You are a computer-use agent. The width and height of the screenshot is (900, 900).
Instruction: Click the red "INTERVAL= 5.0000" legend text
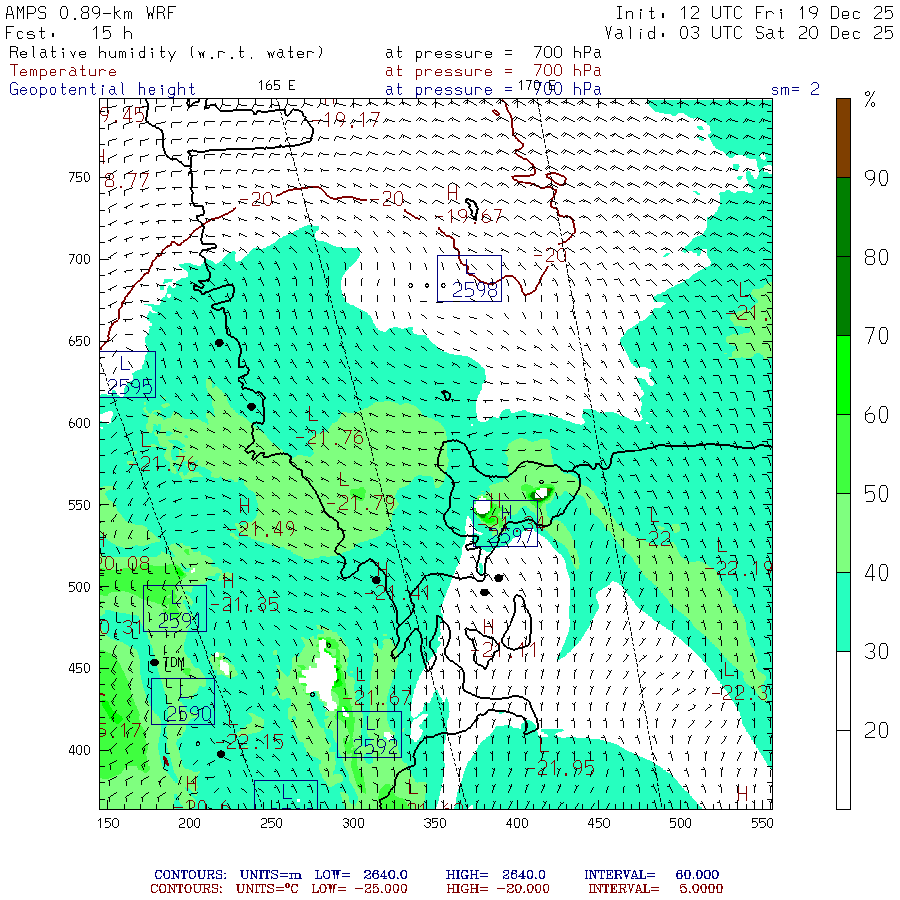pos(655,889)
